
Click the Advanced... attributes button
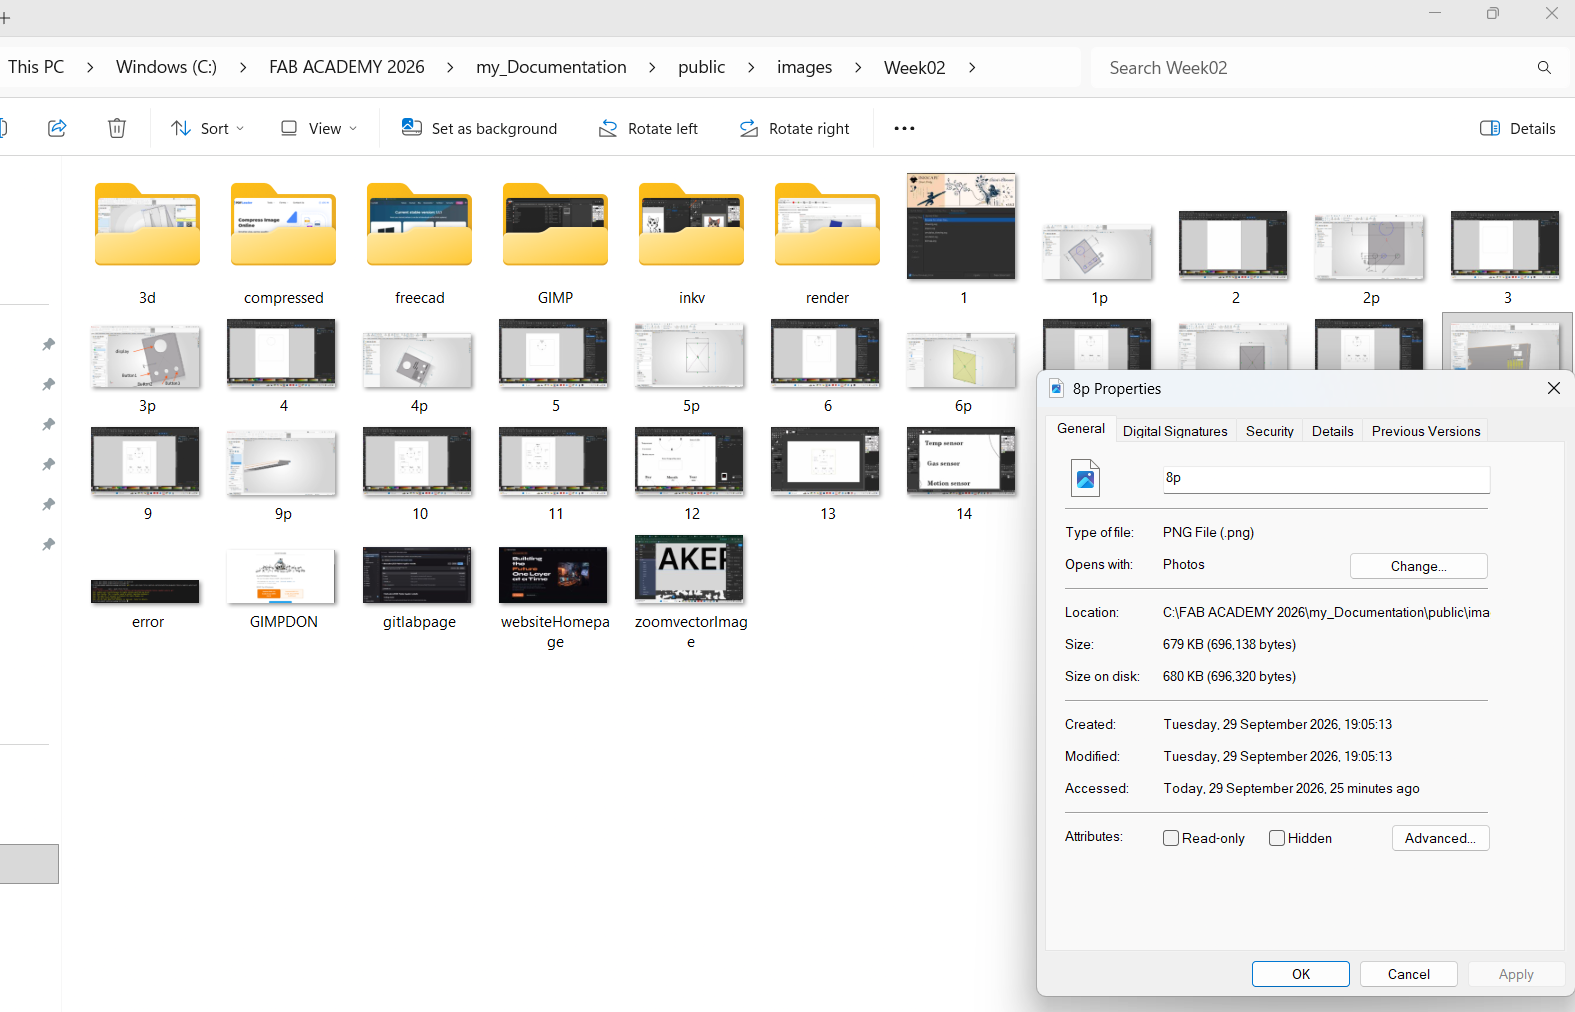1440,838
